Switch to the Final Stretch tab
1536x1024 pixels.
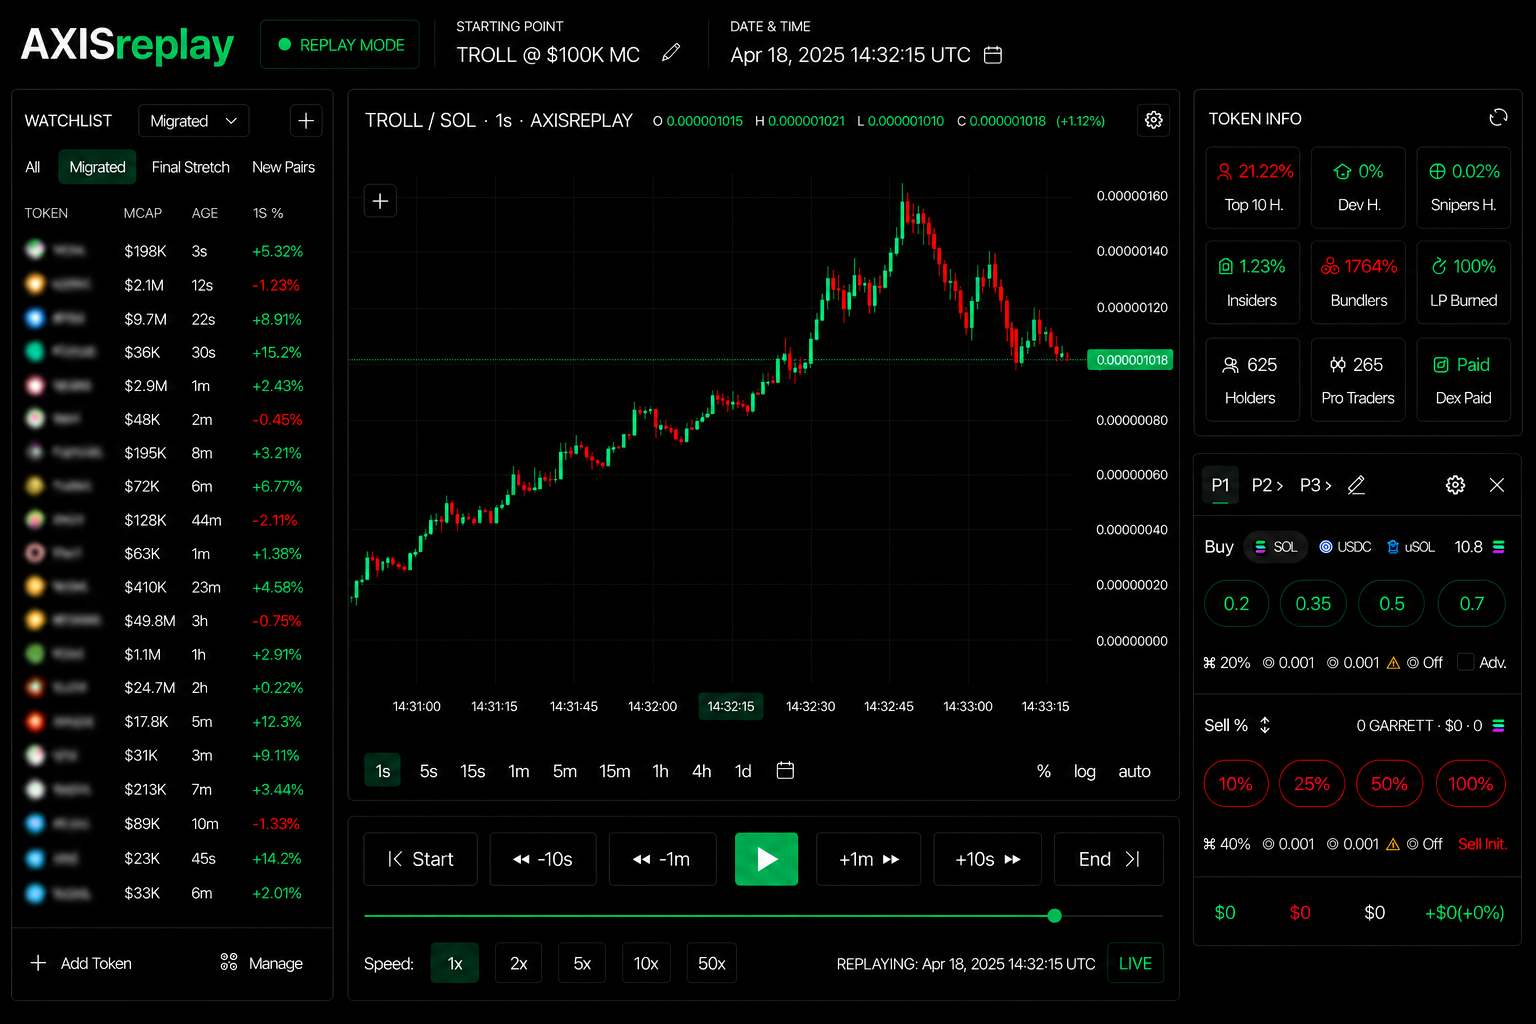[190, 167]
